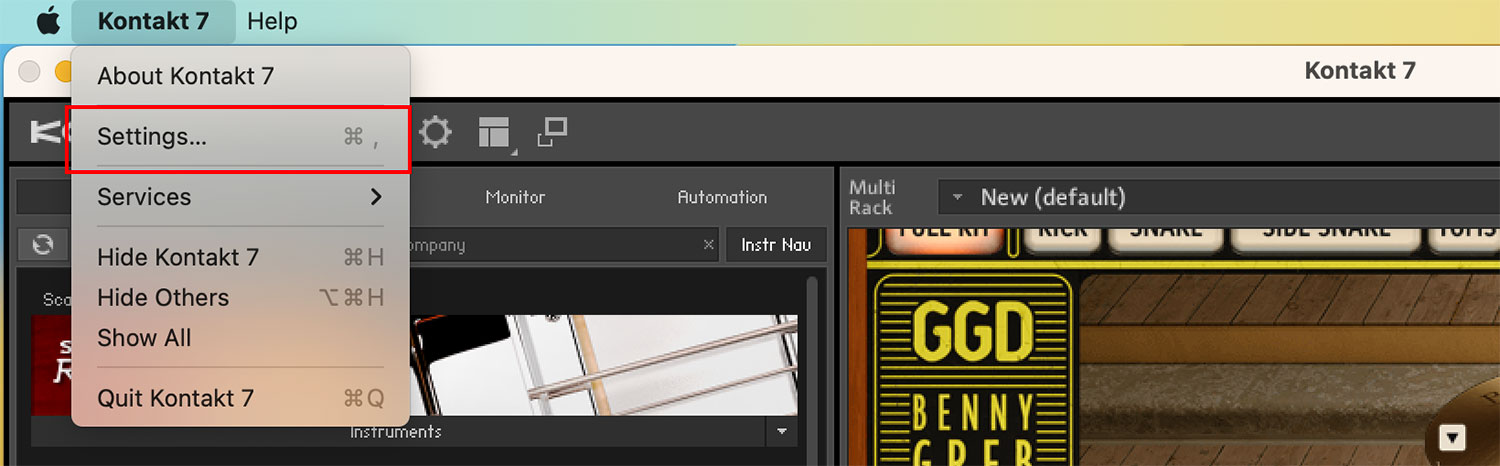Select the SIDE SNARE tab
This screenshot has height=466, width=1500.
pos(1326,239)
